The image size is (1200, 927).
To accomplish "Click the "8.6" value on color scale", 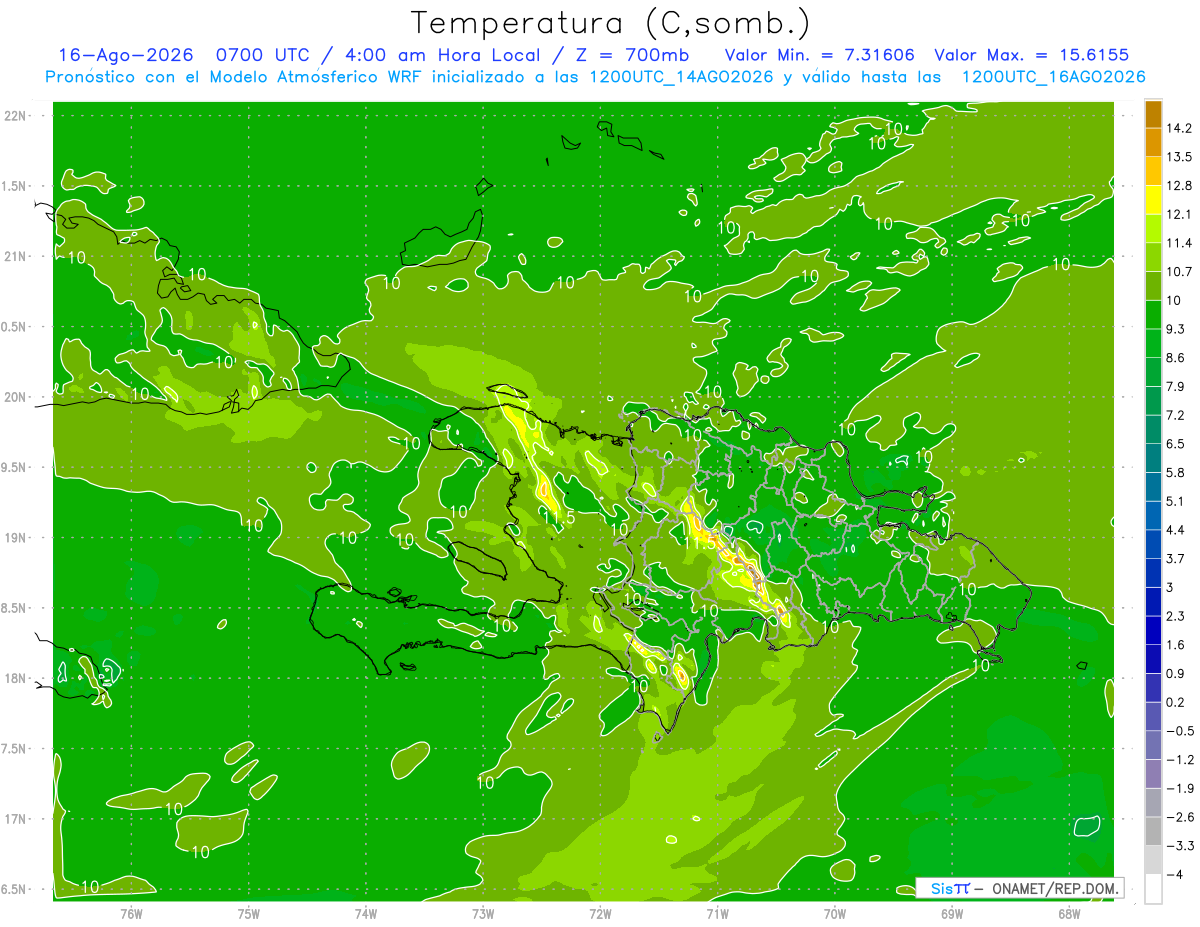I will pyautogui.click(x=1176, y=358).
